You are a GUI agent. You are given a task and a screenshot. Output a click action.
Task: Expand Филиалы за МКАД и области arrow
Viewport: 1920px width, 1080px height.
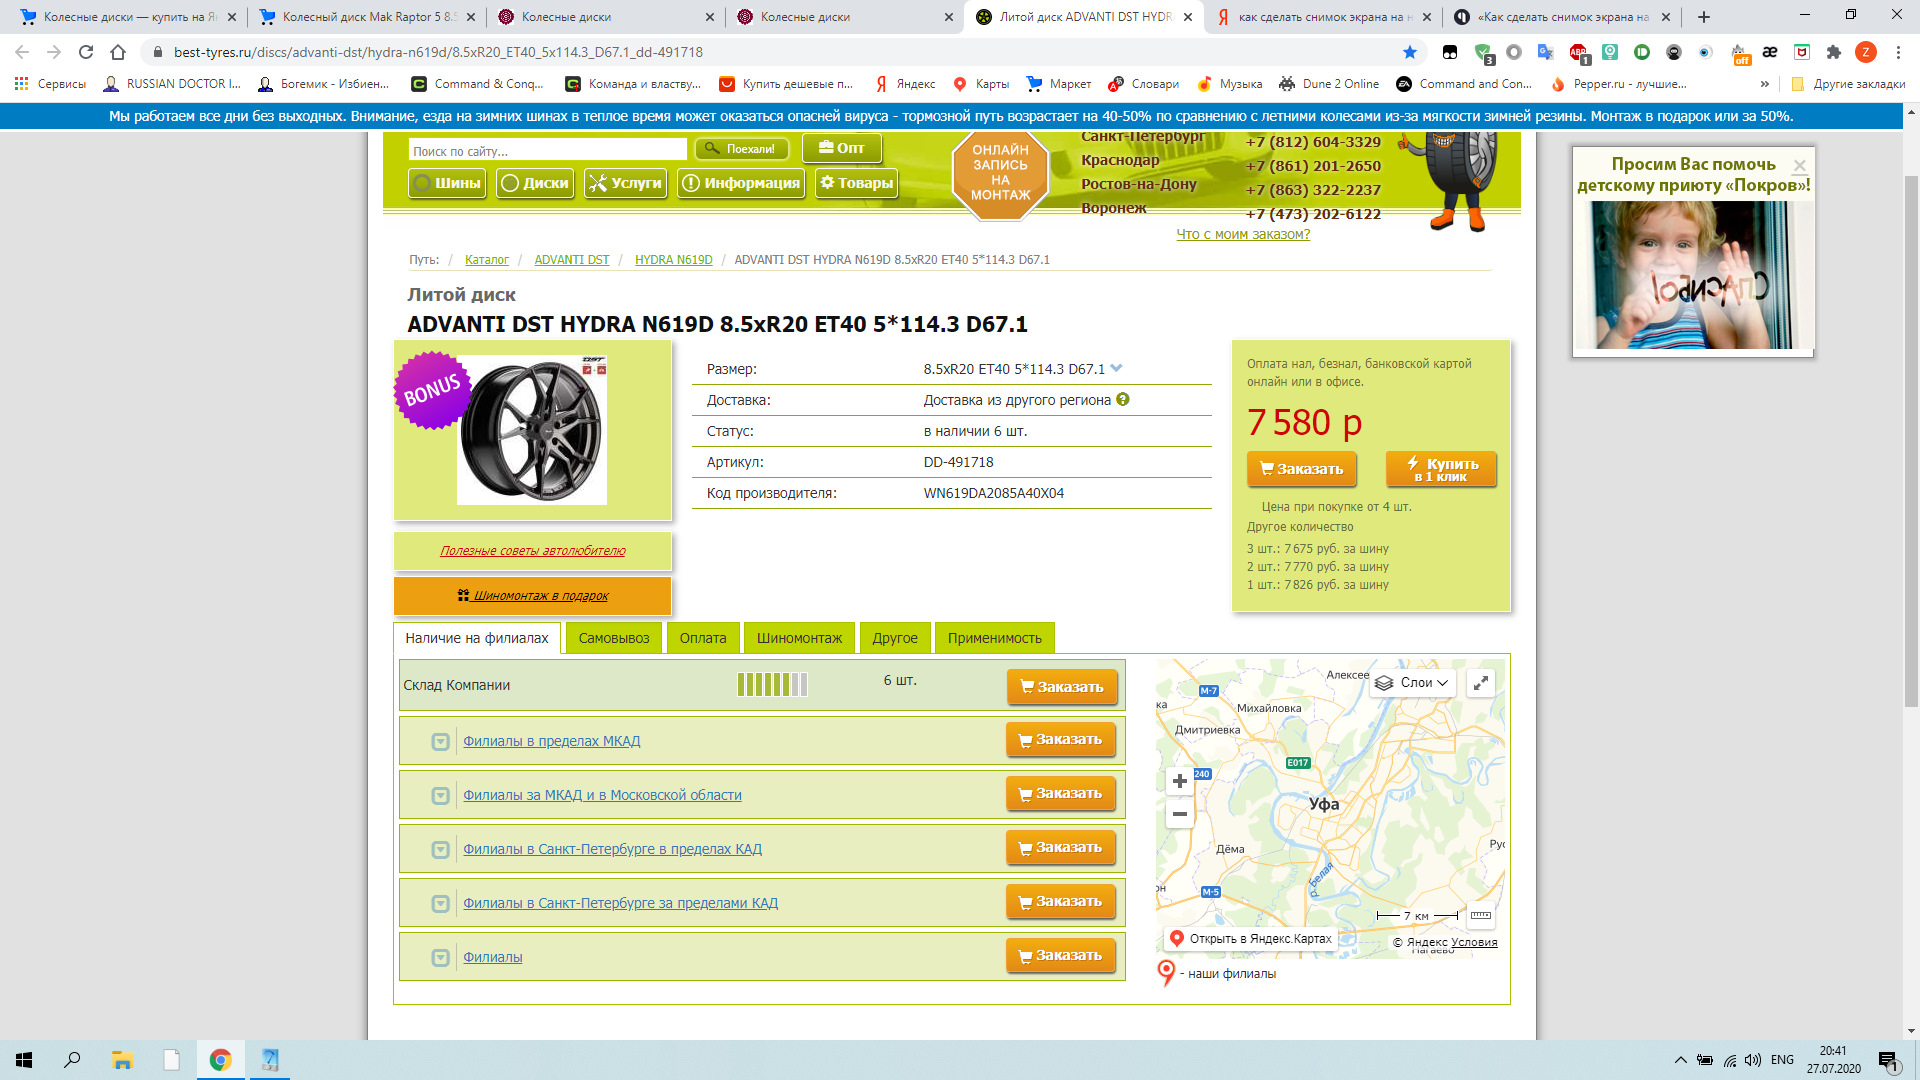440,796
